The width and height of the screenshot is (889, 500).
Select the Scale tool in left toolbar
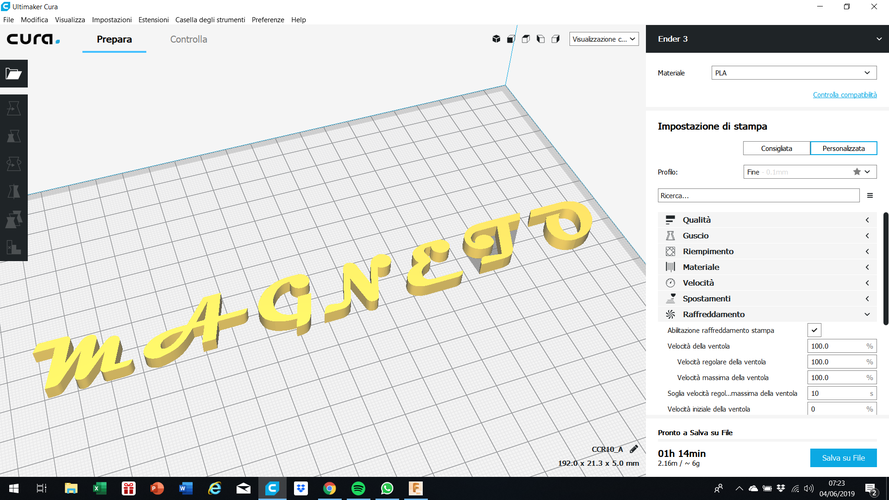[x=14, y=136]
